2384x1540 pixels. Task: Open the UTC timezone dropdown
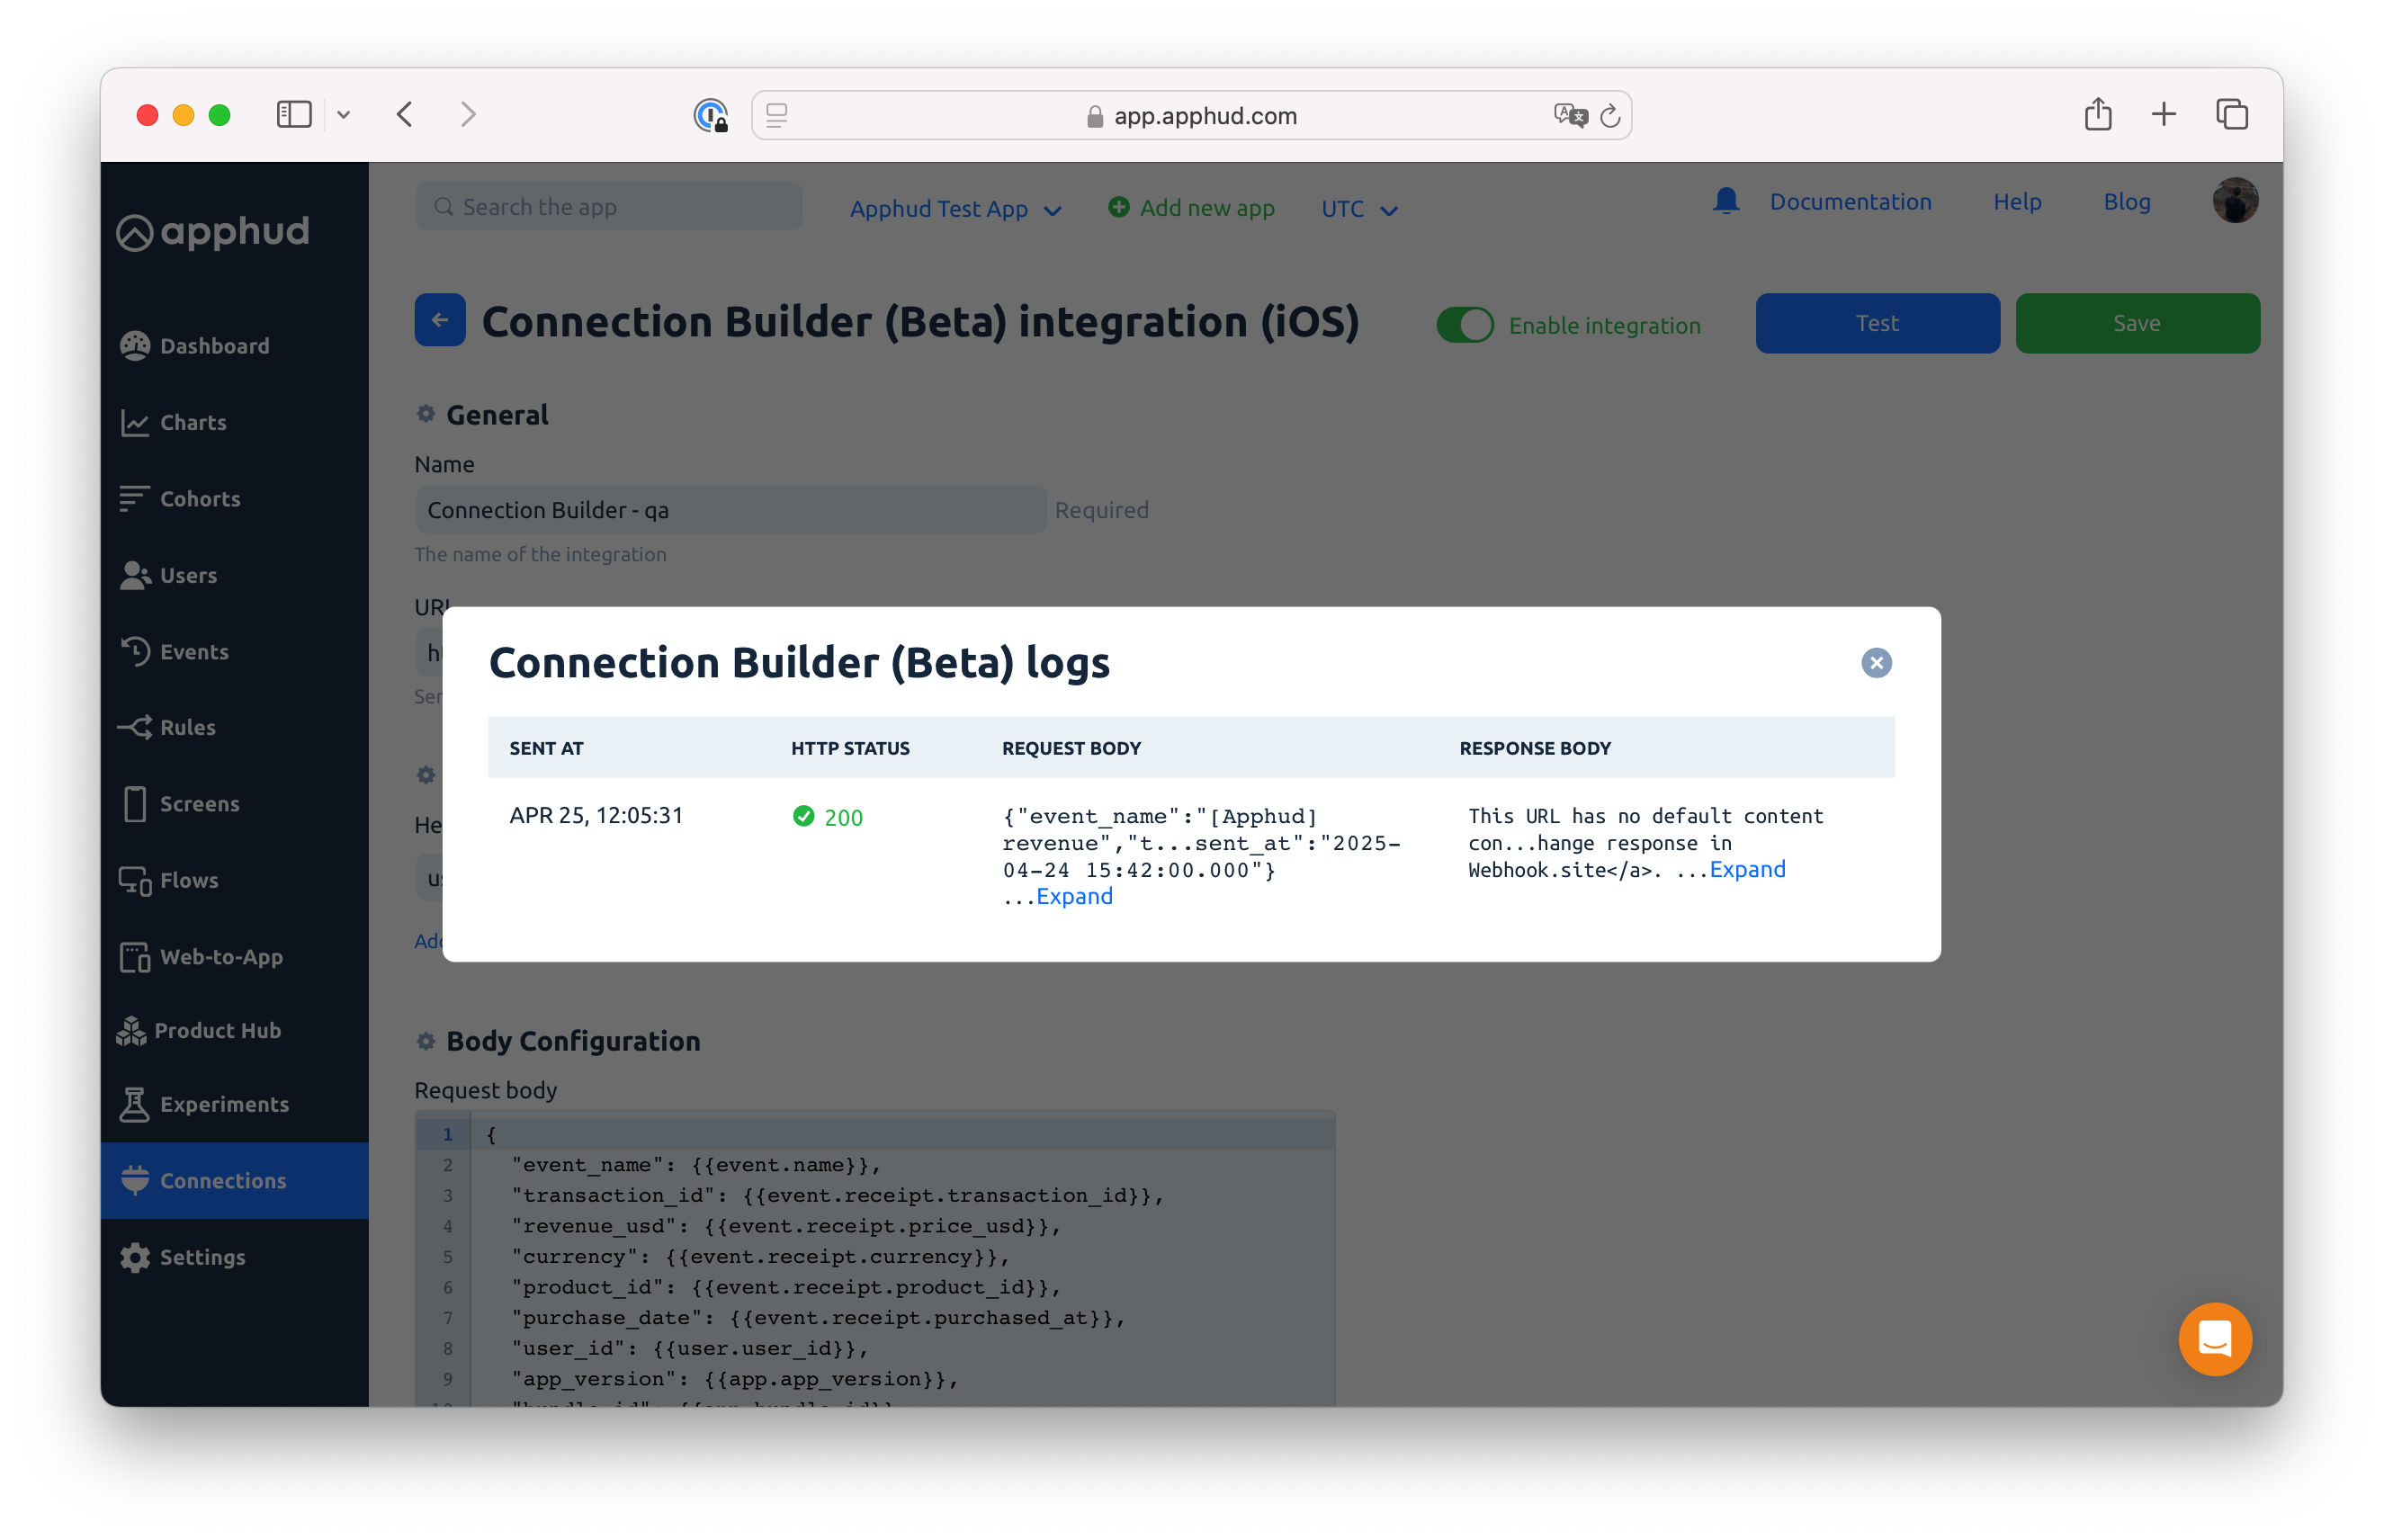(1358, 209)
